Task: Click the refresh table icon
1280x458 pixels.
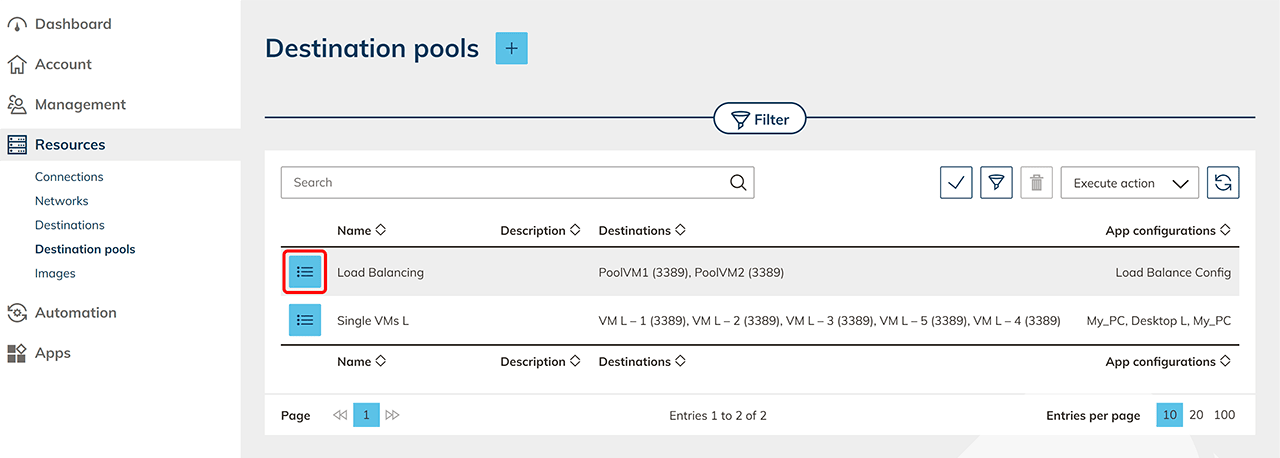Action: 1222,183
